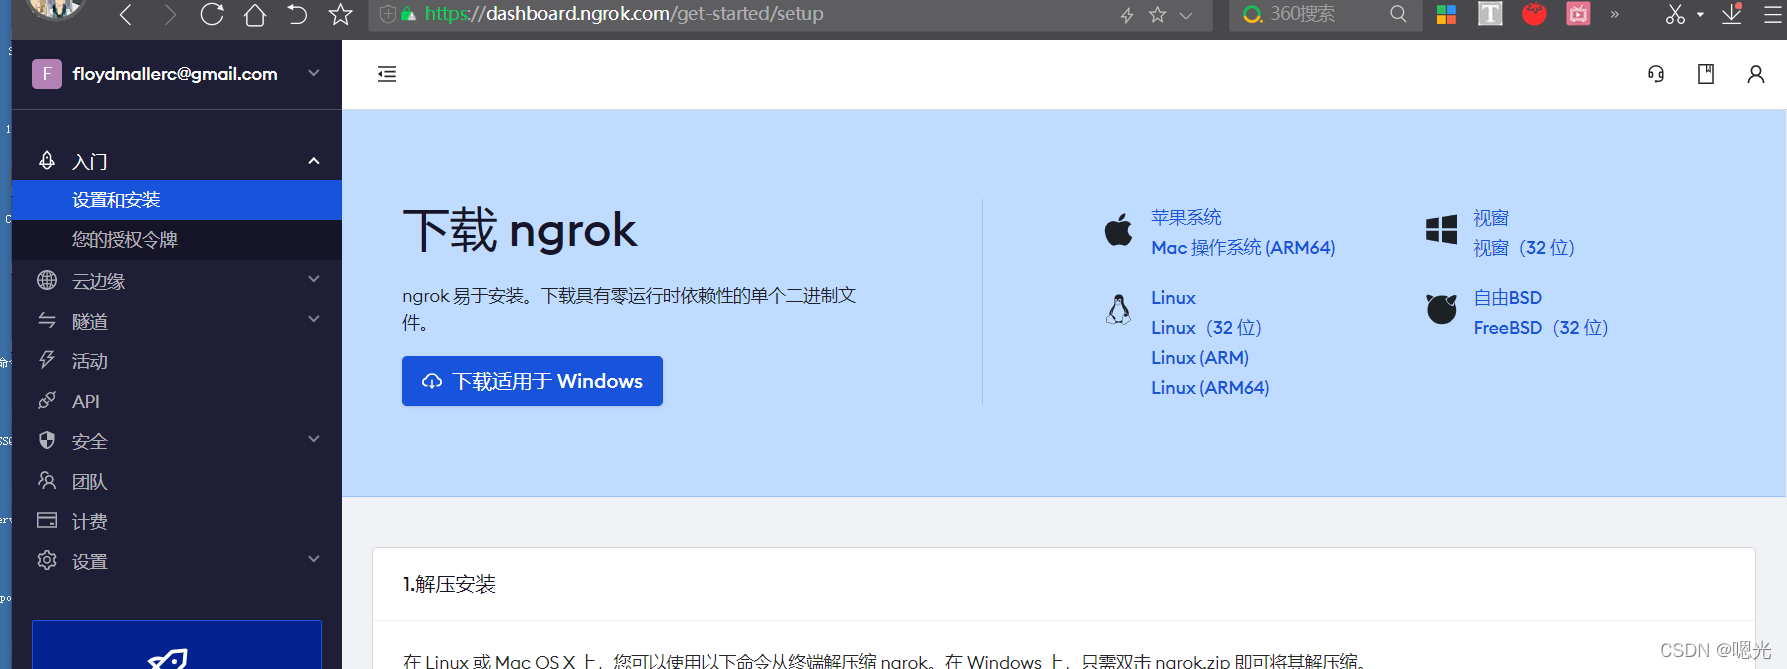Click the F account avatar badge
Screen dimensions: 1787x669
point(47,74)
